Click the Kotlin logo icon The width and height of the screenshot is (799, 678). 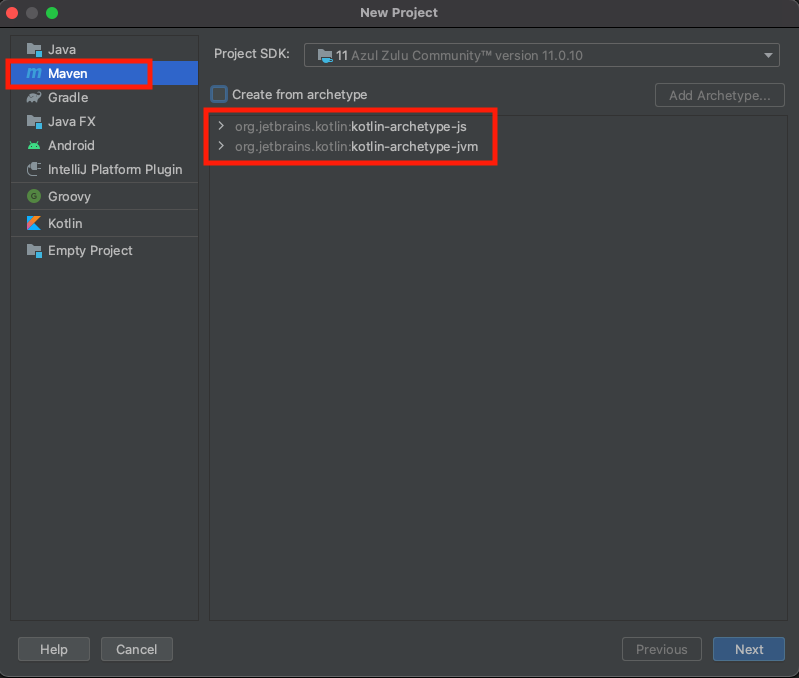coord(34,223)
